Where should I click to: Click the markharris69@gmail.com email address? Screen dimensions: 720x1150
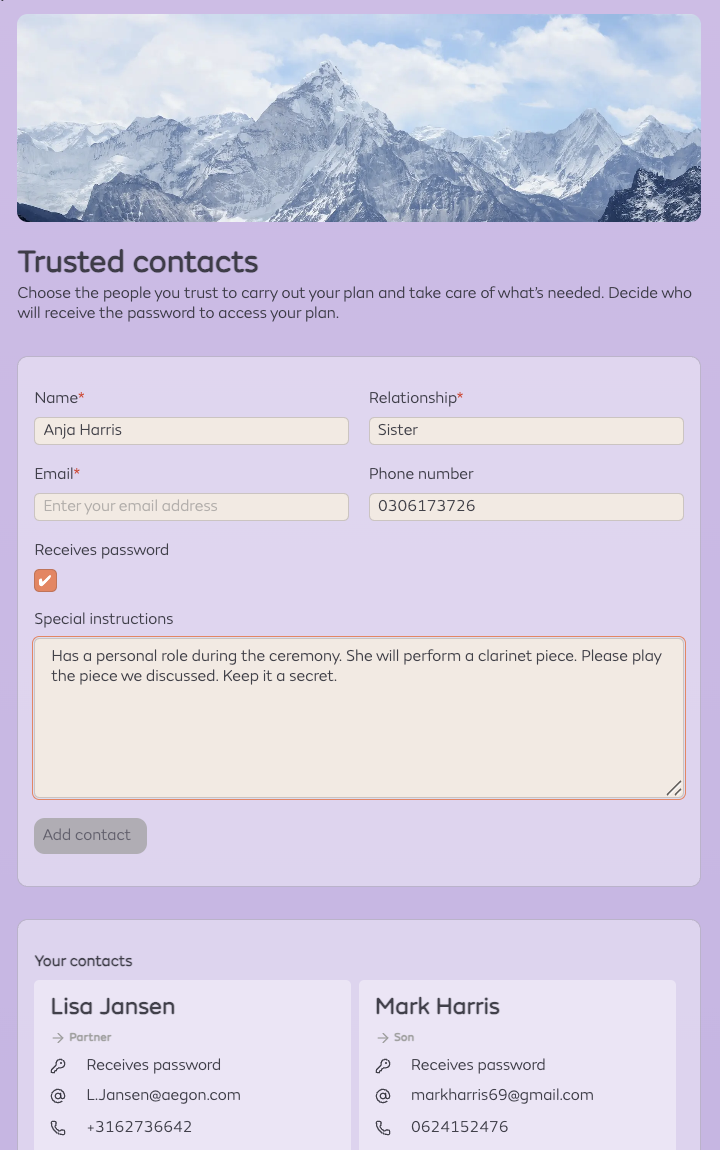coord(502,1095)
